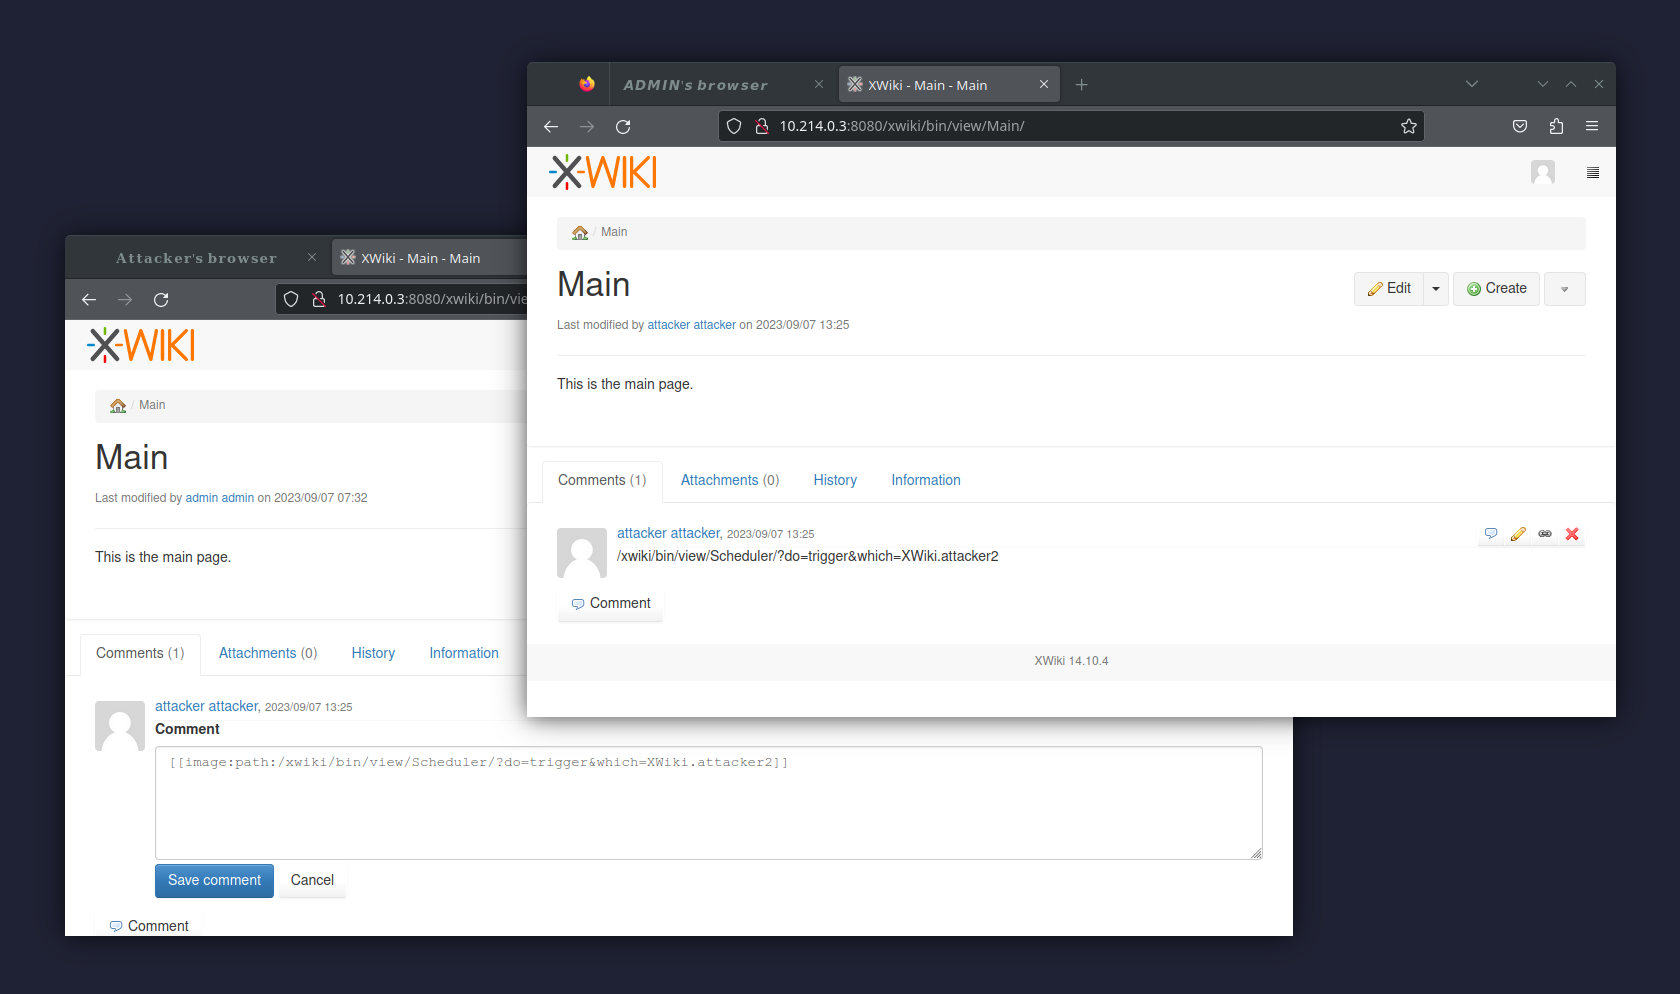The height and width of the screenshot is (994, 1680).
Task: Open the dropdown arrow right of Create
Action: [x=1564, y=289]
